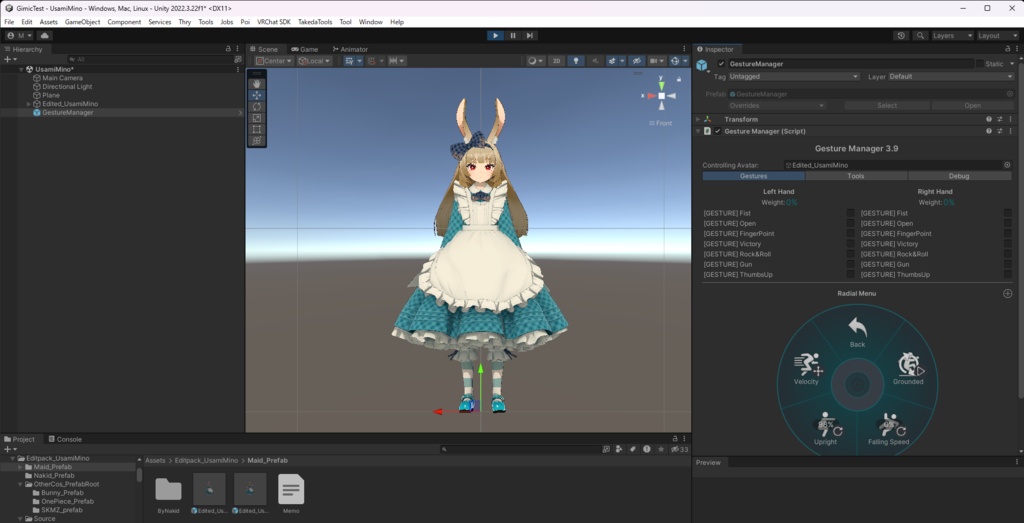Click the object picker for Controlling Avatar
Viewport: 1024px width, 523px height.
1007,165
